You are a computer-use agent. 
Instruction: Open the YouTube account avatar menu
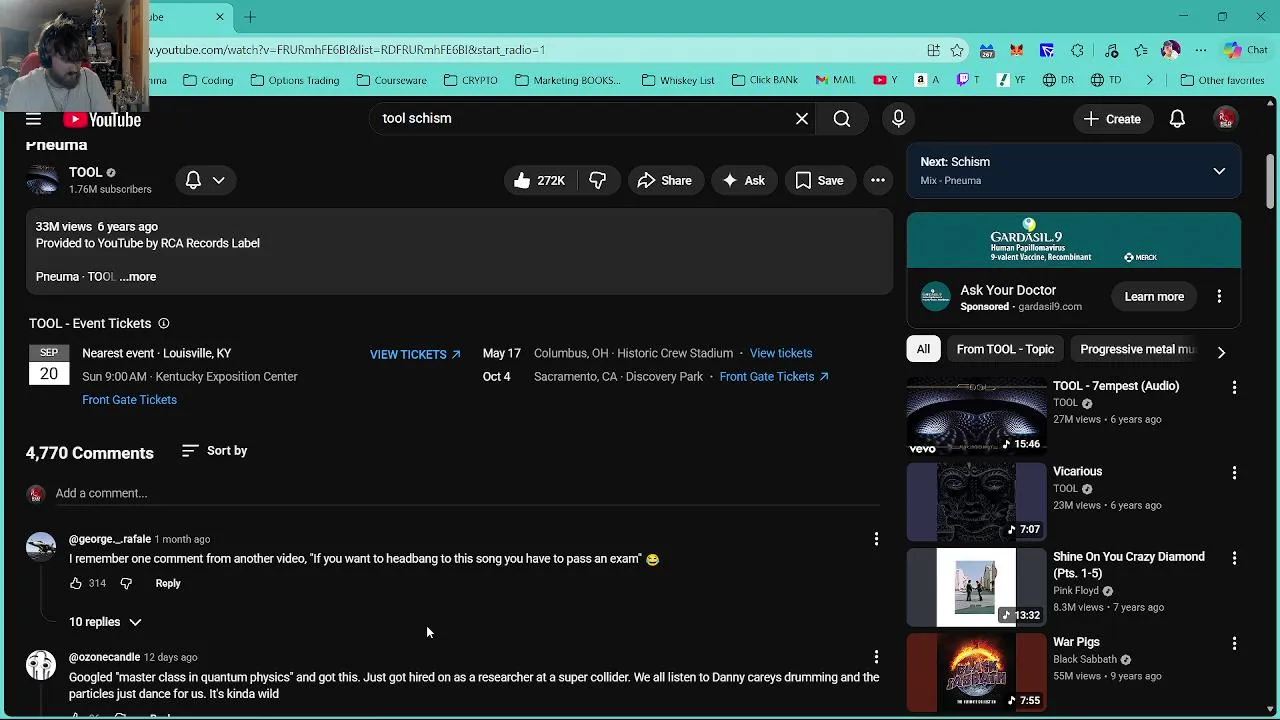click(x=1226, y=119)
